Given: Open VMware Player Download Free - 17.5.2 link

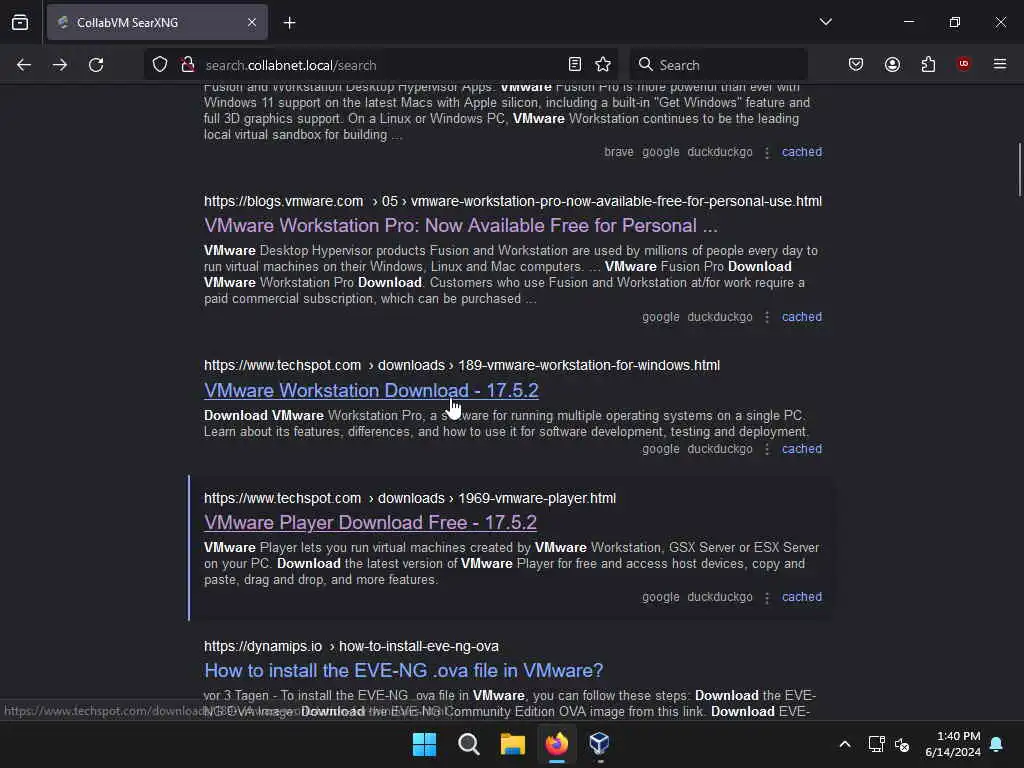Looking at the screenshot, I should click(x=370, y=522).
